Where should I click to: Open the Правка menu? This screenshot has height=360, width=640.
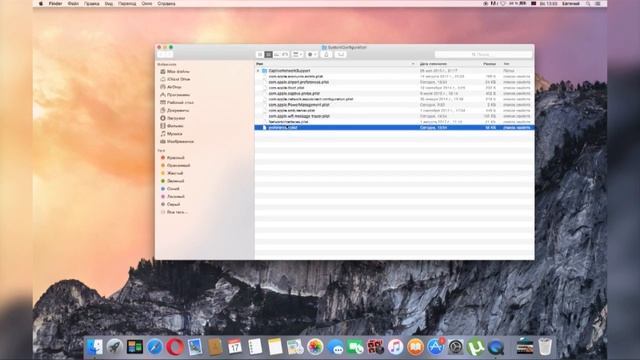(x=91, y=4)
